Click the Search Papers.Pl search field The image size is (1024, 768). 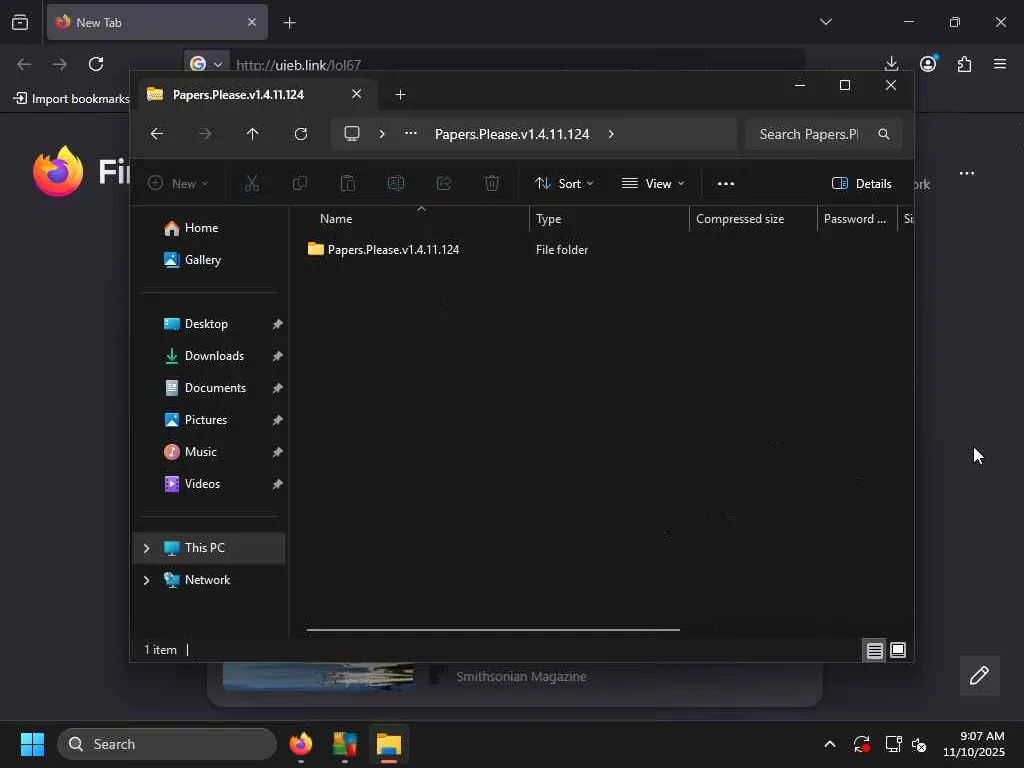(824, 134)
